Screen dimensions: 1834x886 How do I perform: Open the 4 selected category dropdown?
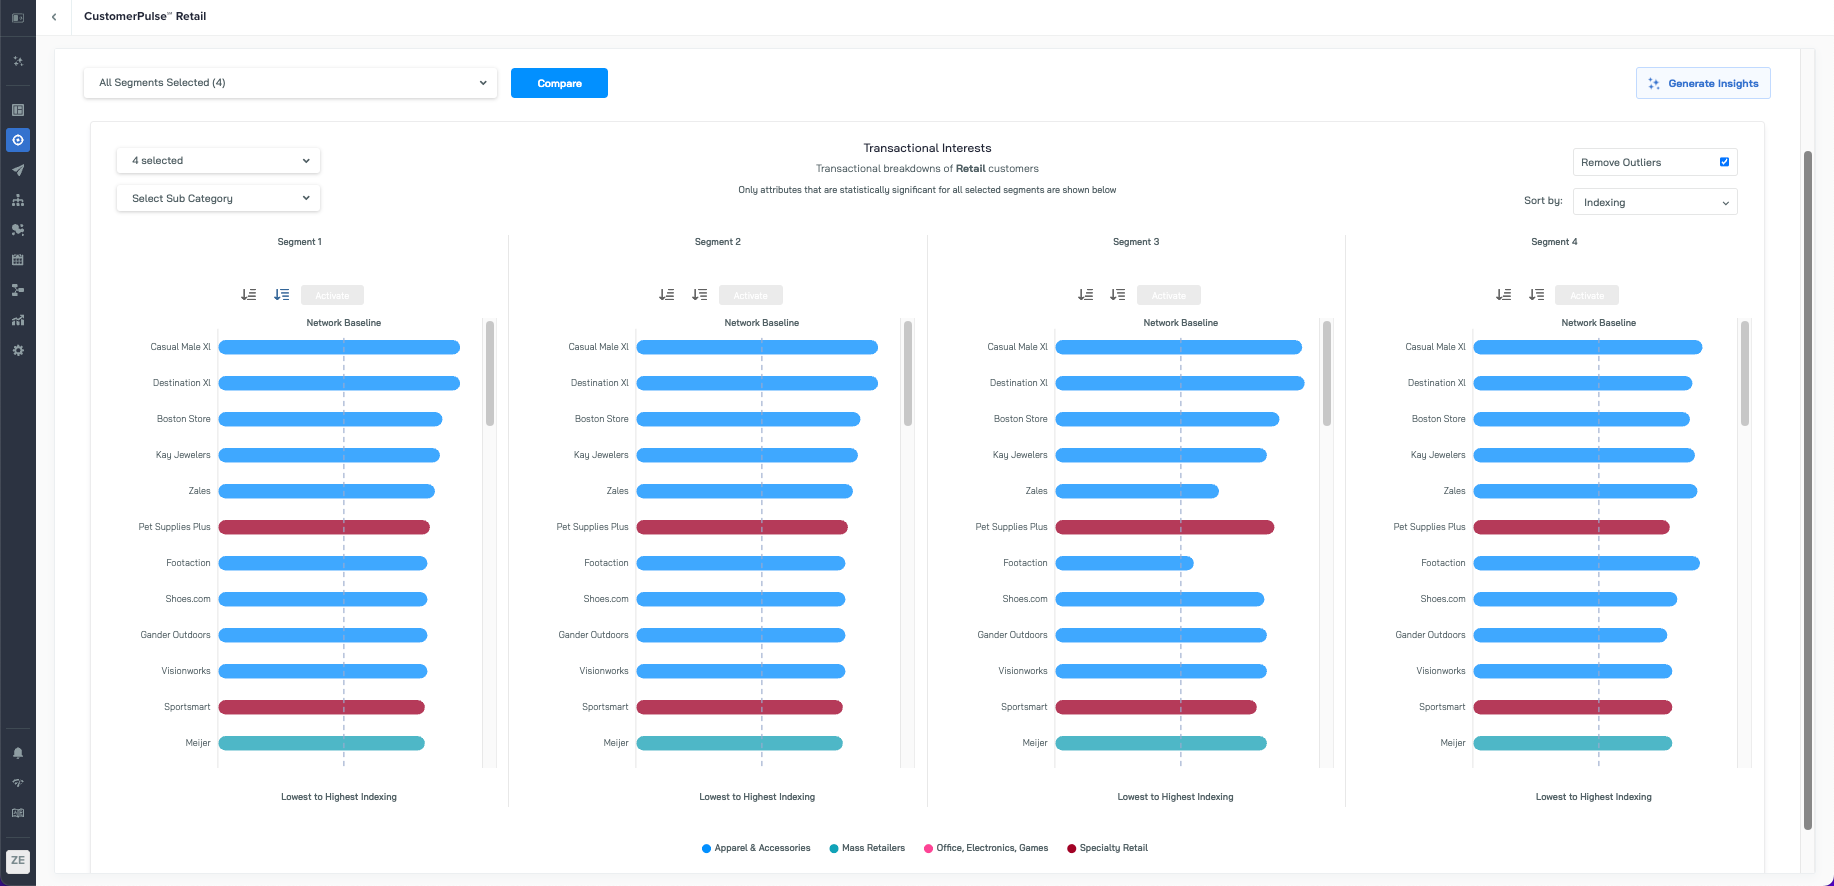point(218,161)
